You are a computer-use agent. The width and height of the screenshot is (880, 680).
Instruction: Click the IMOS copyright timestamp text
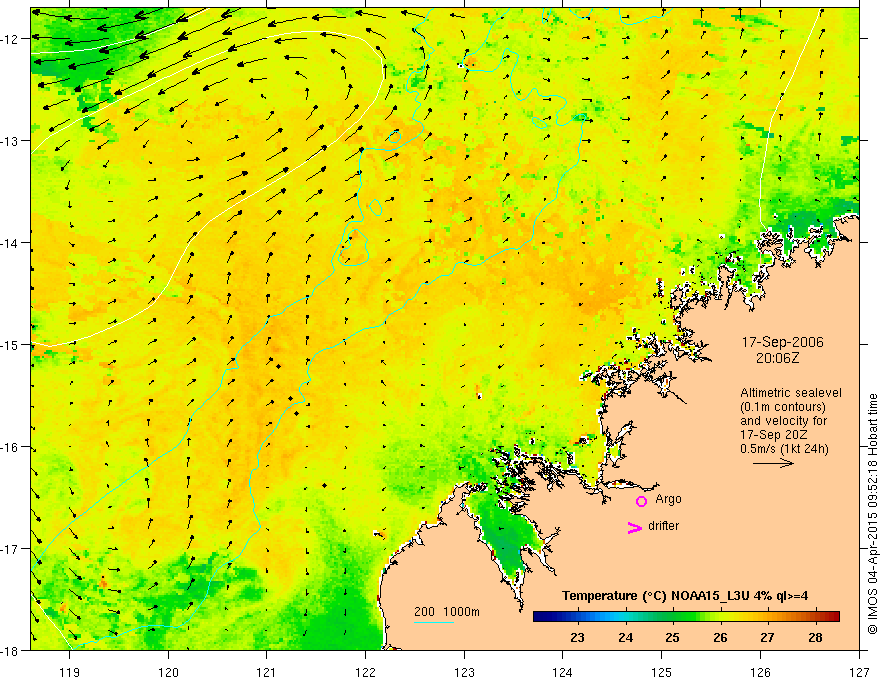pyautogui.click(x=872, y=513)
